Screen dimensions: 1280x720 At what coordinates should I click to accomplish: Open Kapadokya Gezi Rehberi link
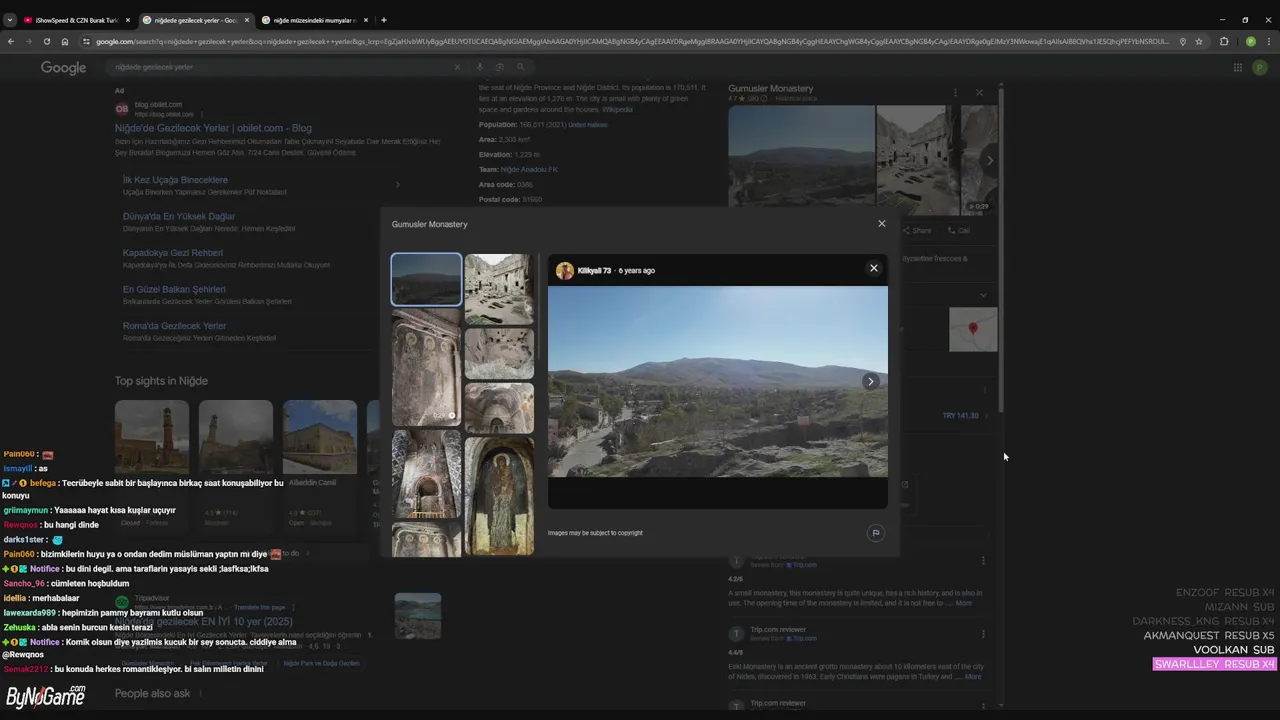click(x=173, y=253)
